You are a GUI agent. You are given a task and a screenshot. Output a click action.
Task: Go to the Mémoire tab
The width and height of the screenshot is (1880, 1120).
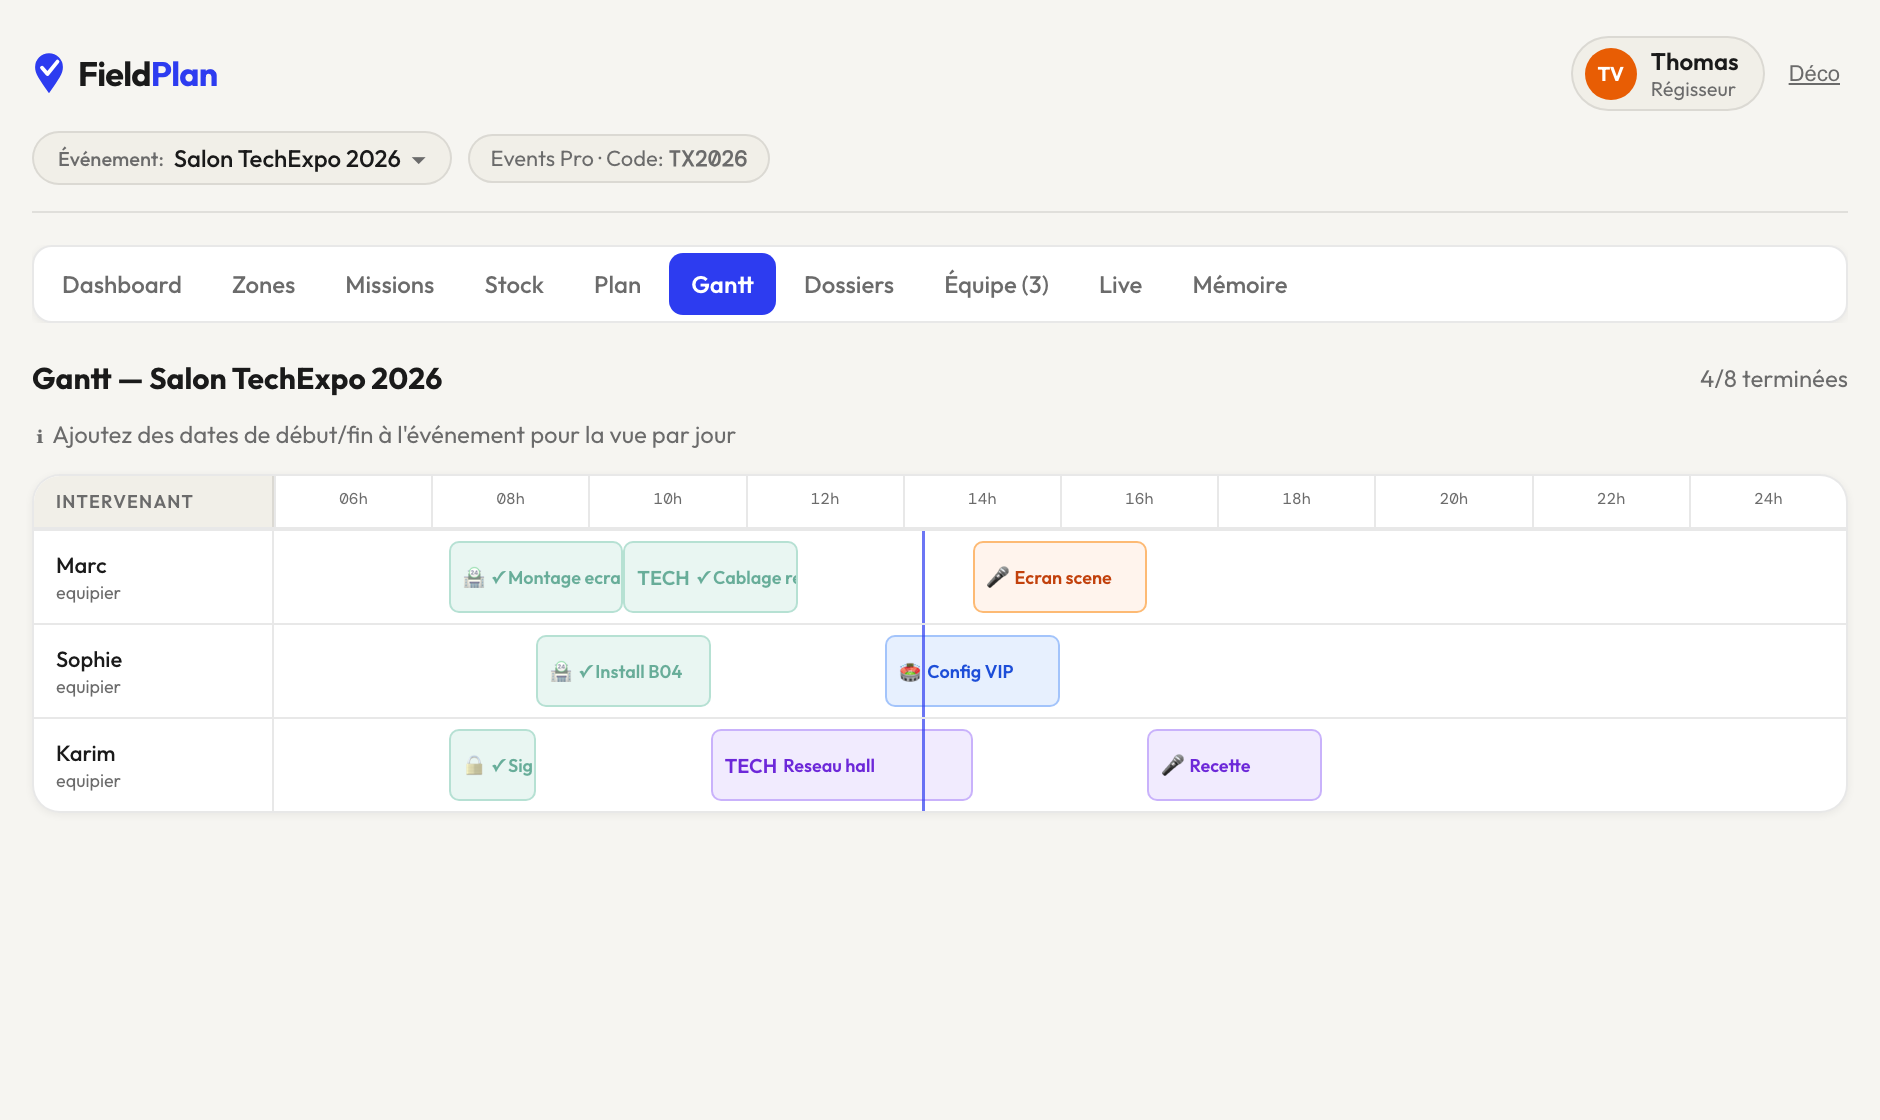tap(1239, 285)
